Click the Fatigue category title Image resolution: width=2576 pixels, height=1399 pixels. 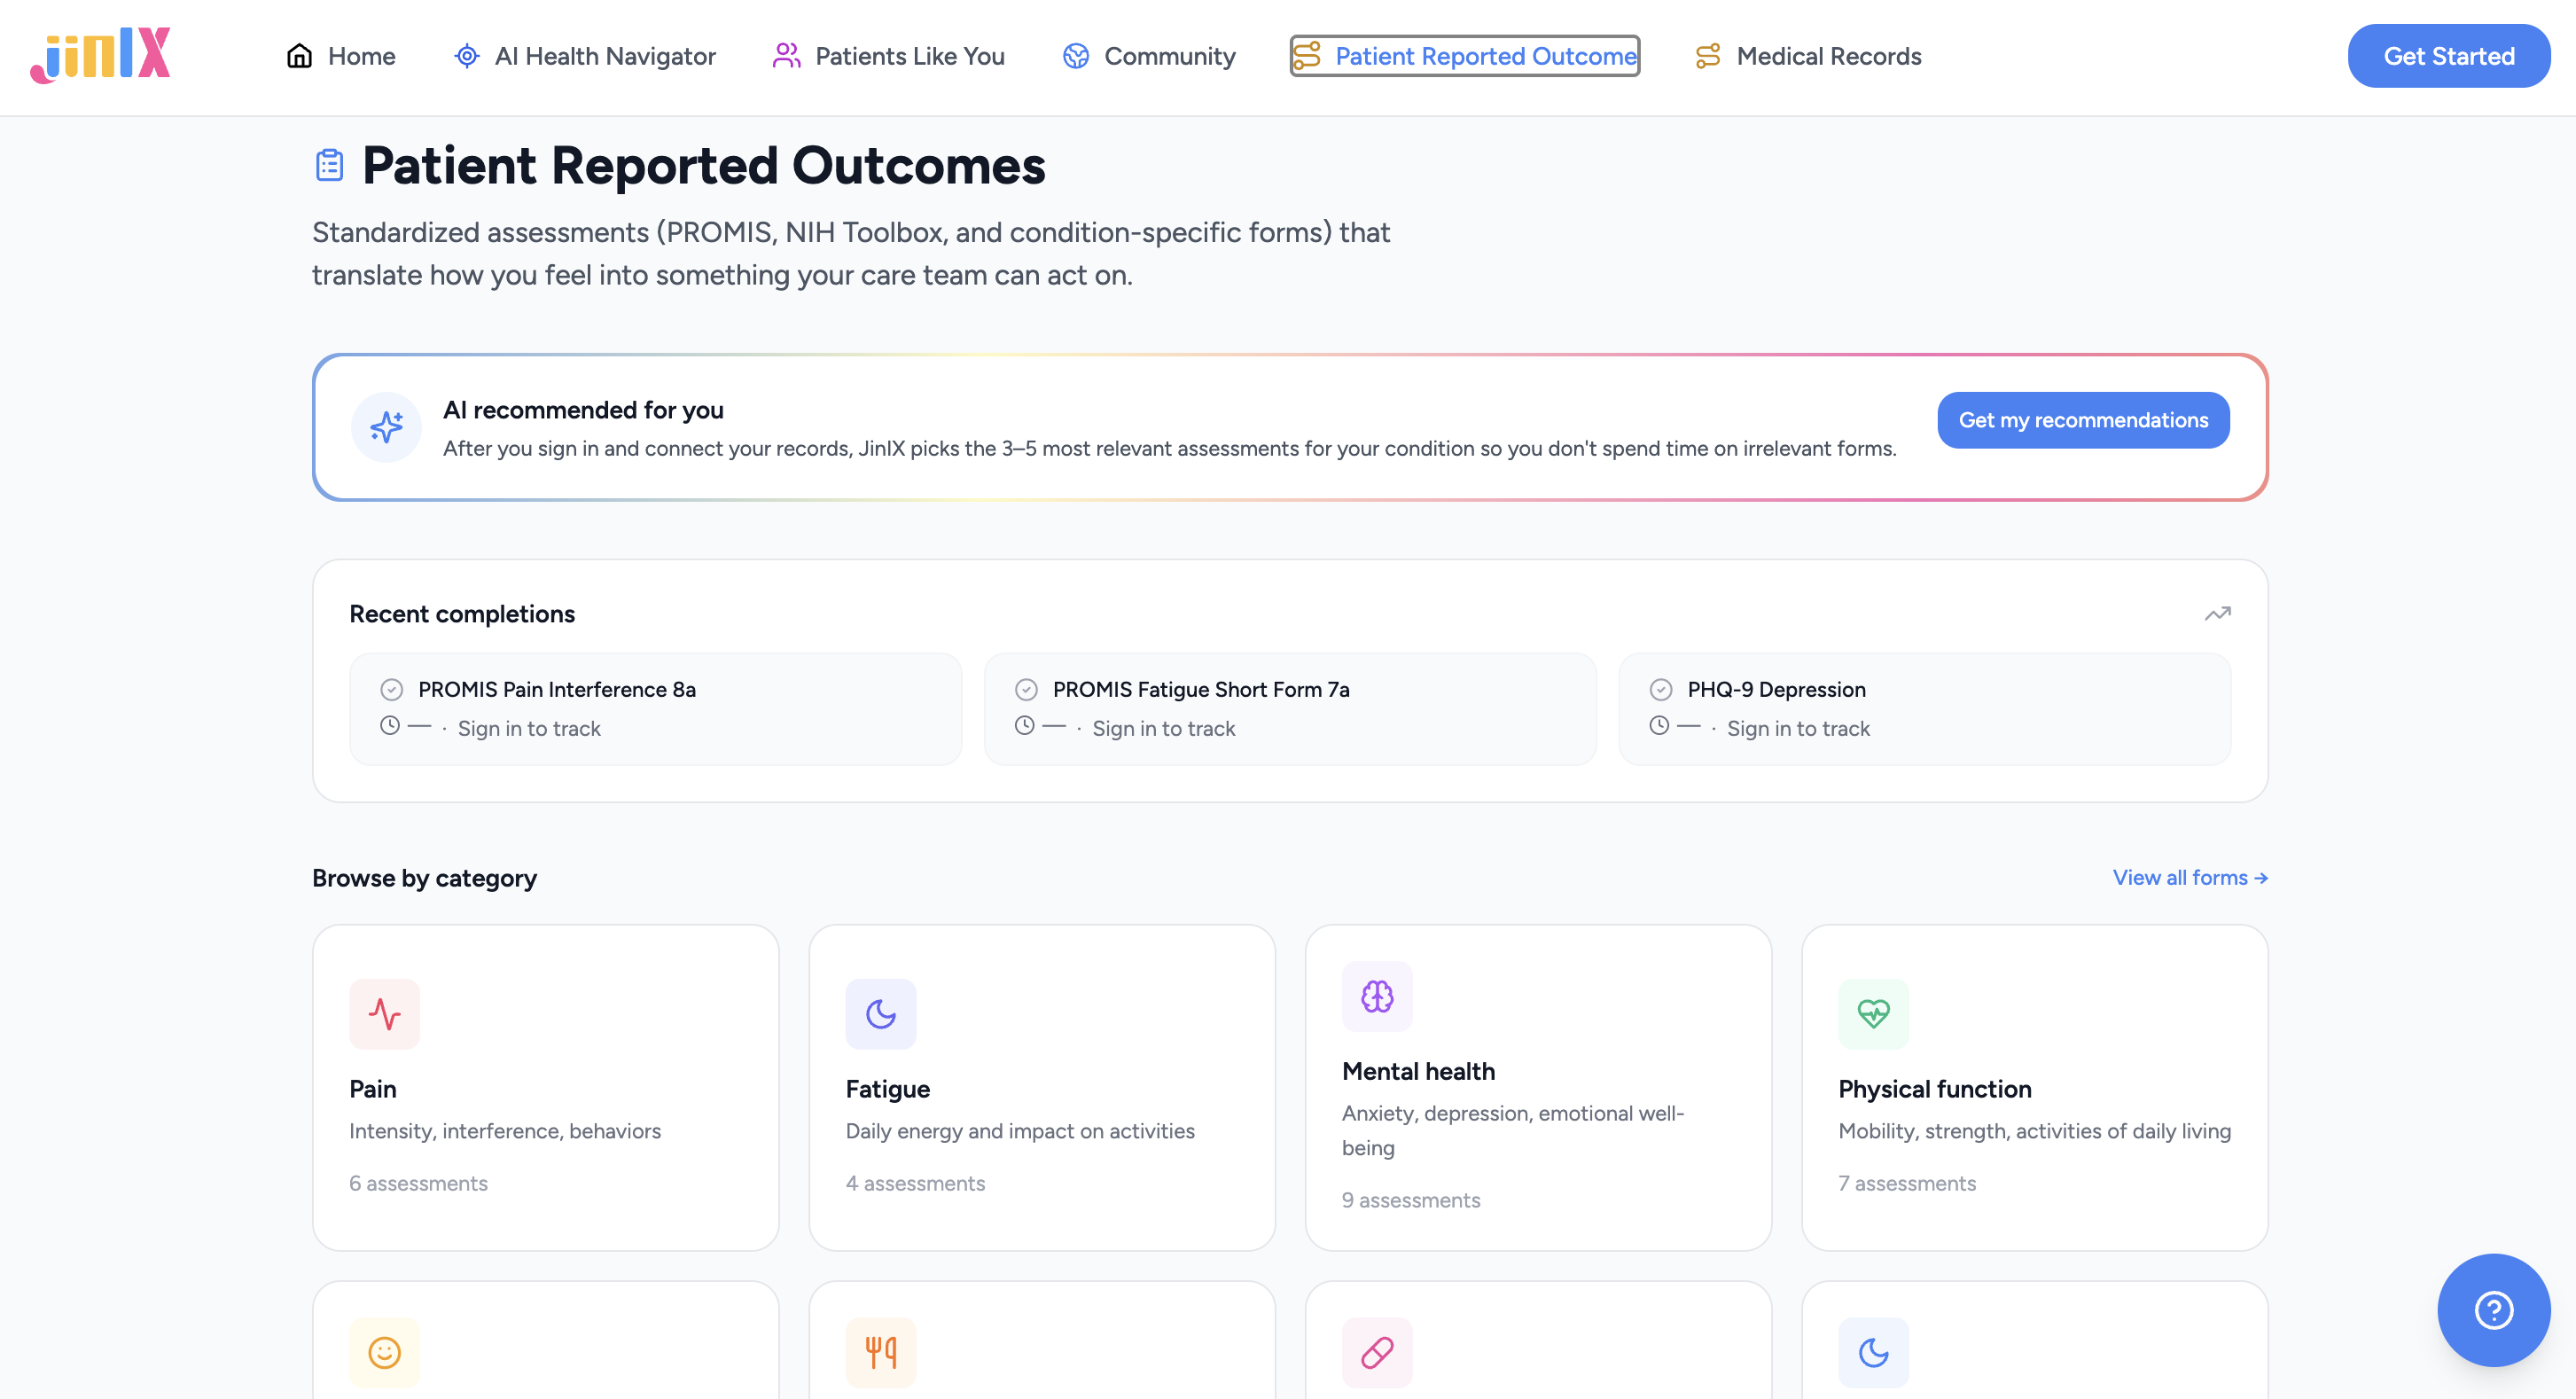[x=888, y=1089]
